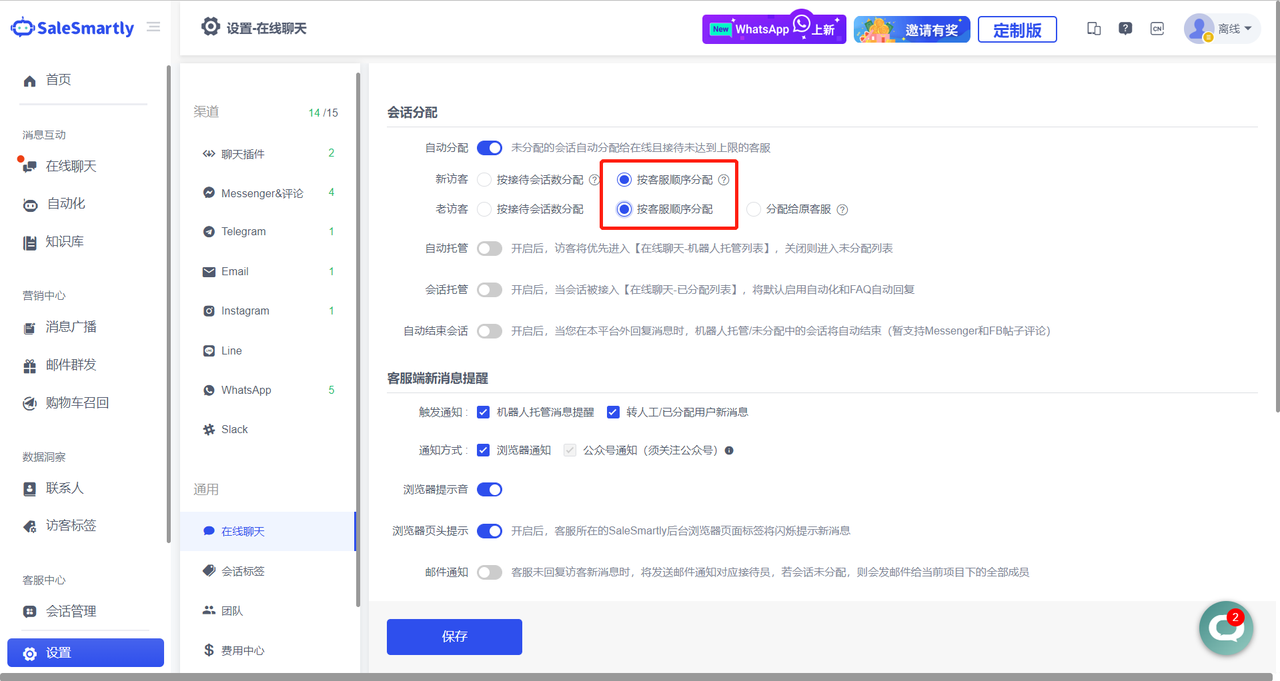
Task: Go to 会话标签 settings
Action: [242, 571]
